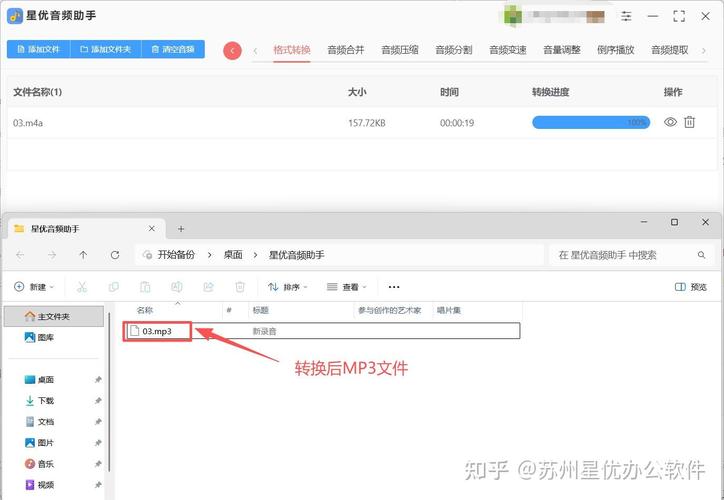Open the 排序 sort dropdown

pos(288,287)
